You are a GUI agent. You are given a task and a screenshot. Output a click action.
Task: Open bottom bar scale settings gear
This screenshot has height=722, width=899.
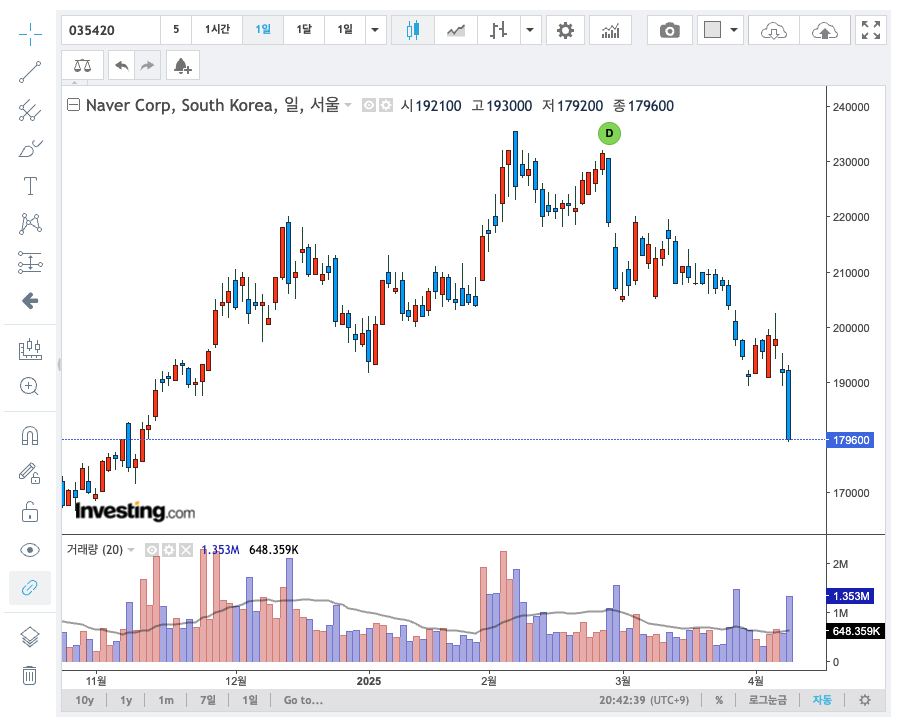[x=865, y=700]
